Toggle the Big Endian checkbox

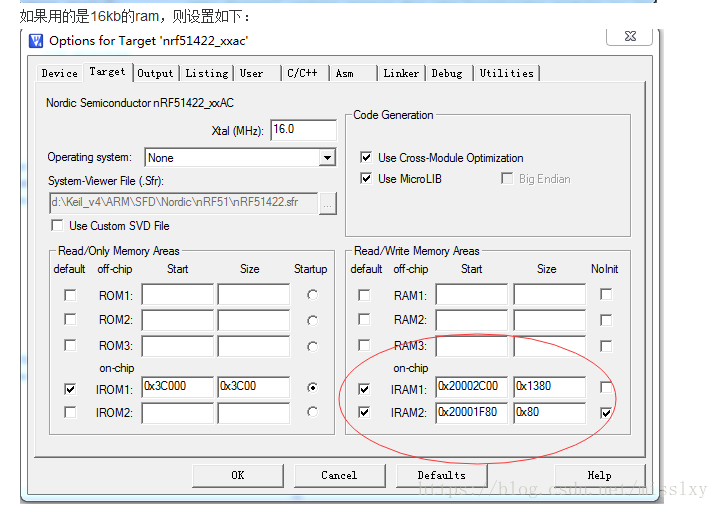(507, 178)
